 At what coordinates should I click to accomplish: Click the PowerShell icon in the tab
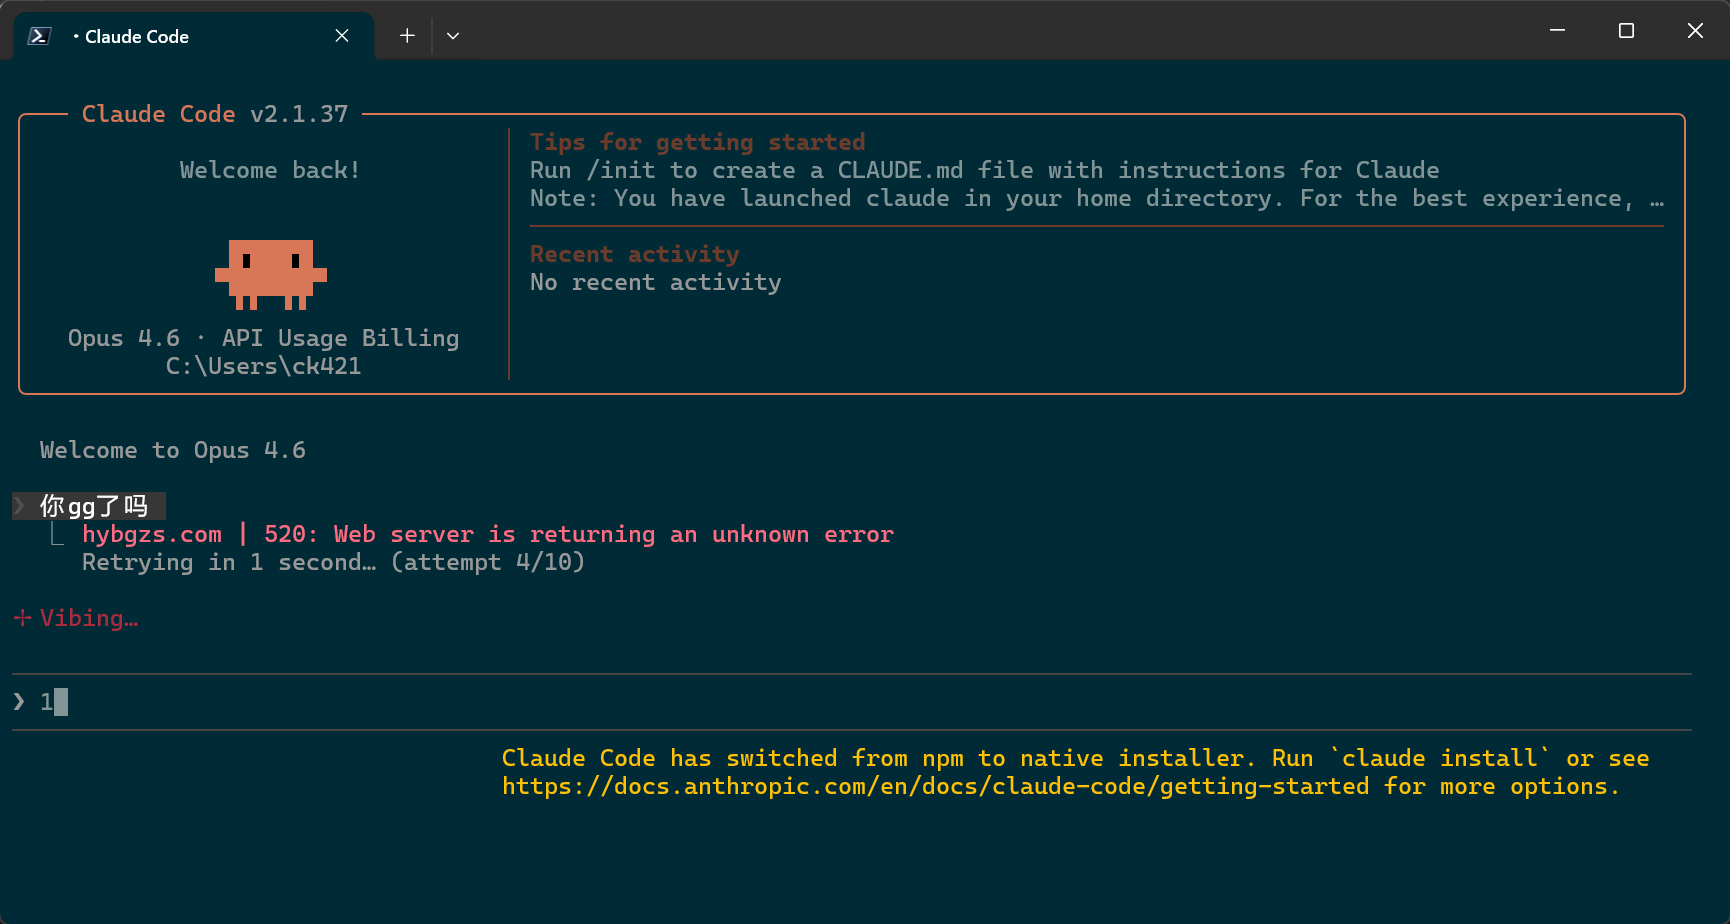click(39, 36)
